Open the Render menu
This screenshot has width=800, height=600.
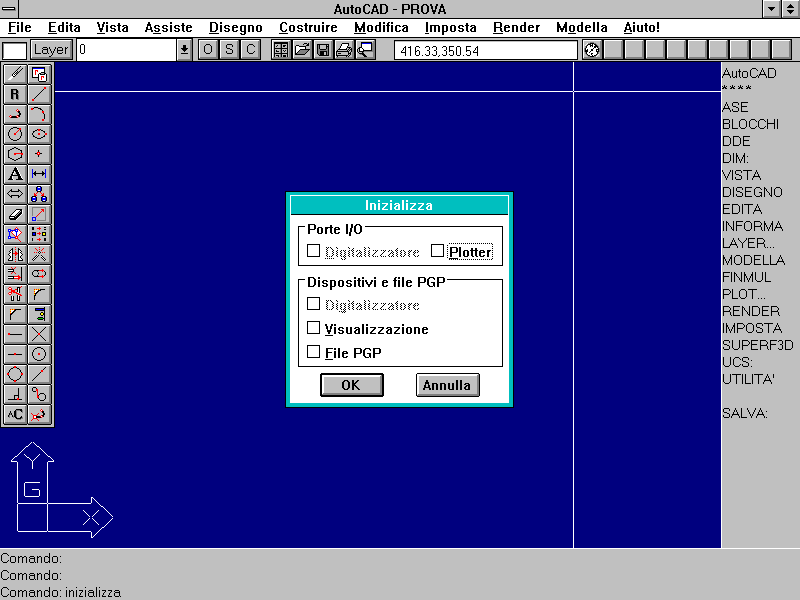point(516,28)
